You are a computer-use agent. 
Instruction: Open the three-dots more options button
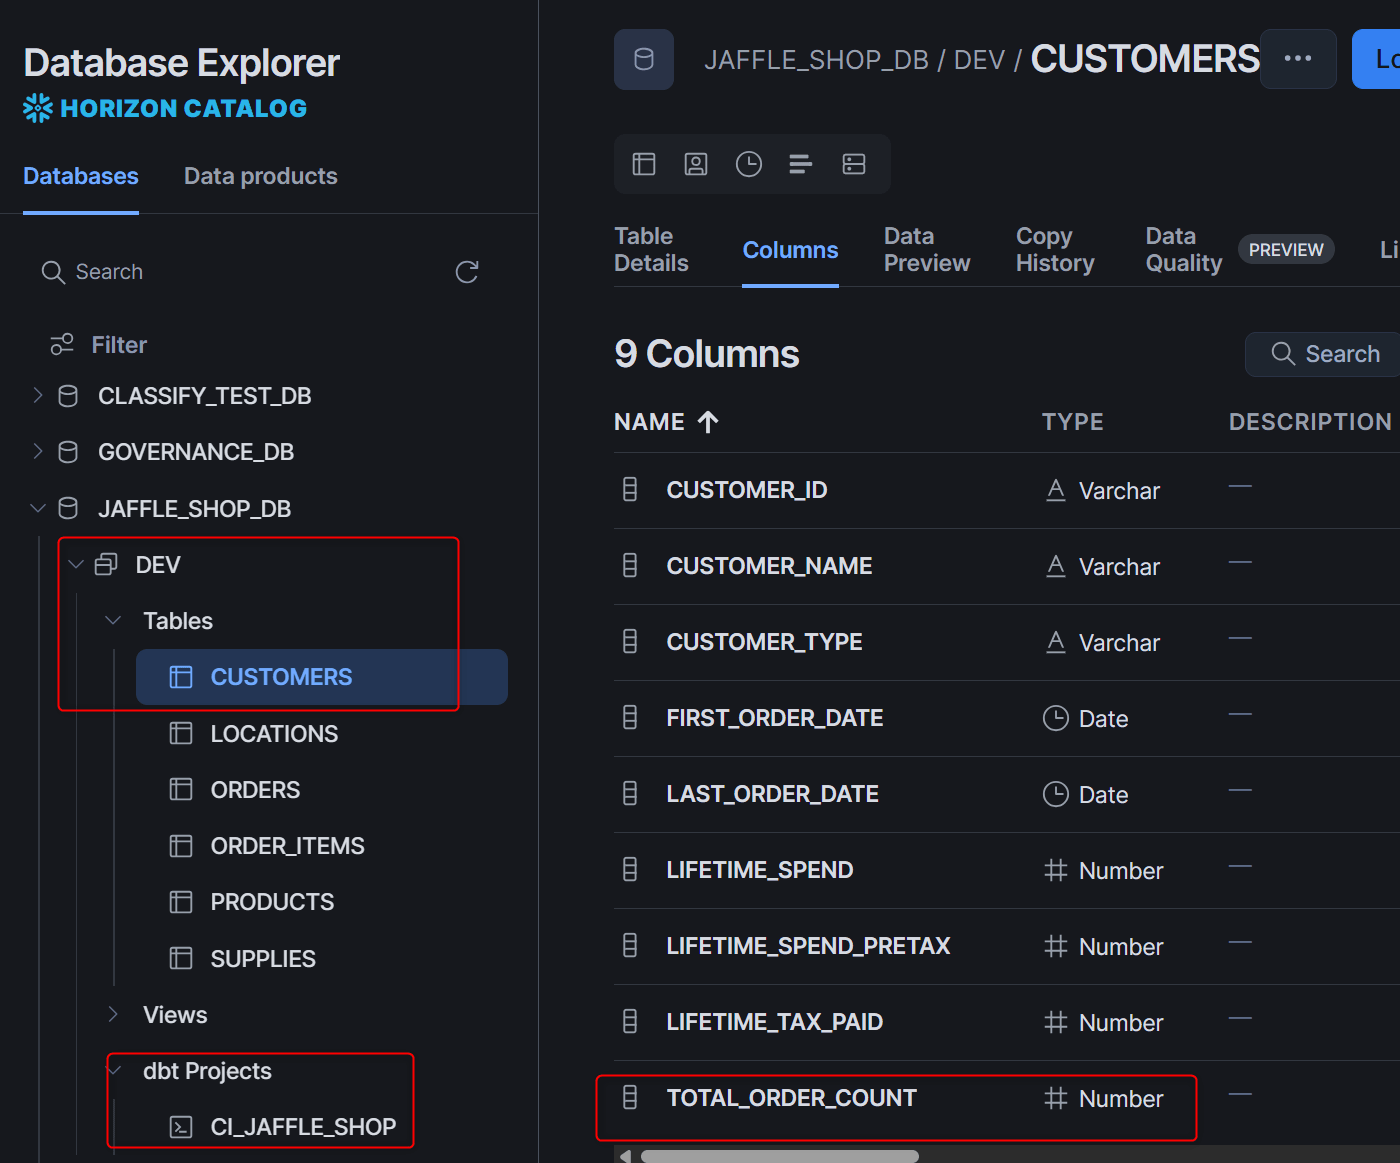pos(1298,59)
